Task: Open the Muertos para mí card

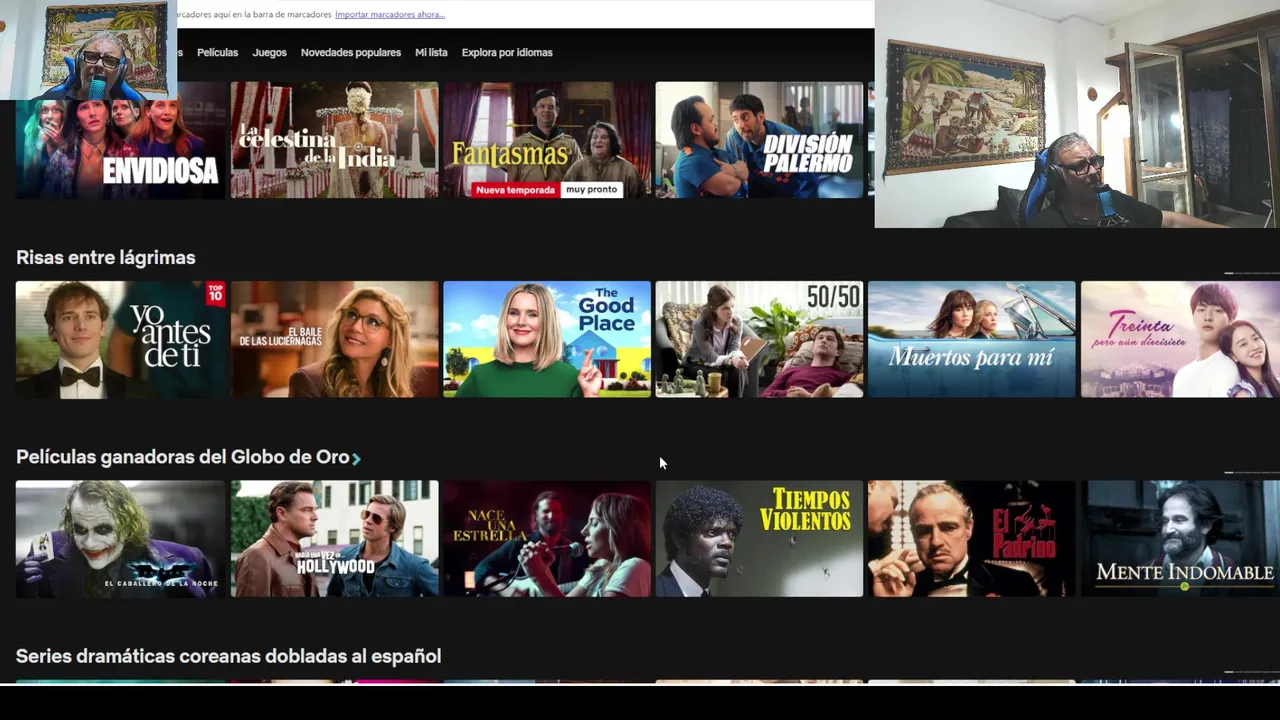Action: [x=972, y=339]
